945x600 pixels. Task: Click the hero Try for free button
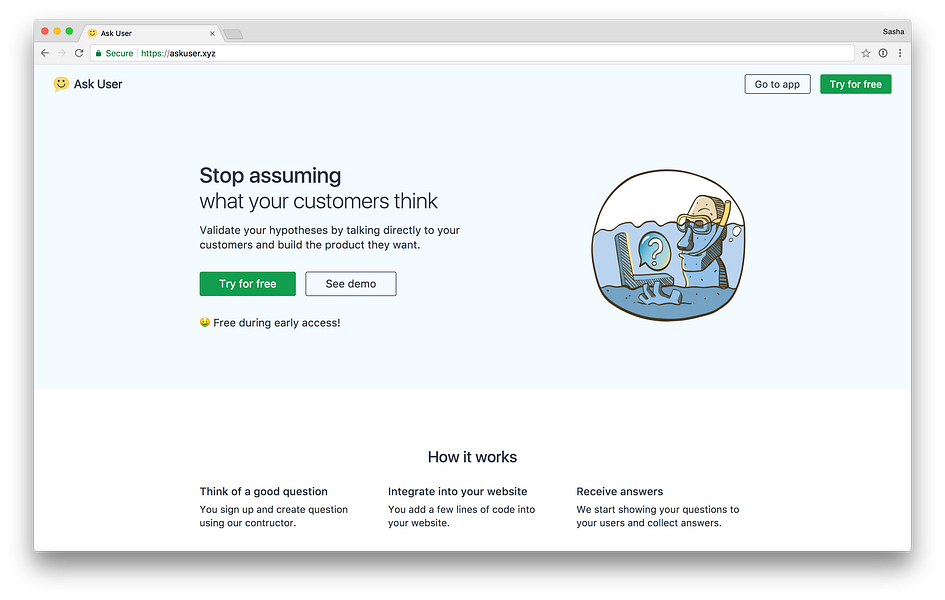(x=248, y=284)
